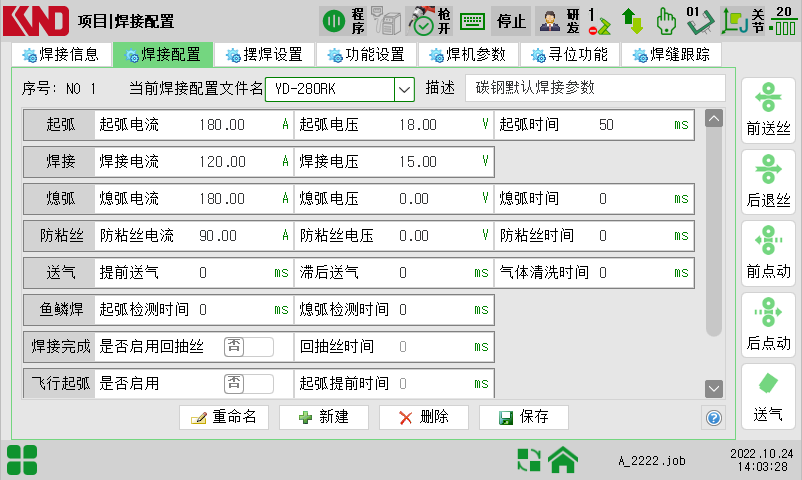Image resolution: width=802 pixels, height=480 pixels.
Task: Expand the welding config file name dropdown
Action: click(404, 90)
